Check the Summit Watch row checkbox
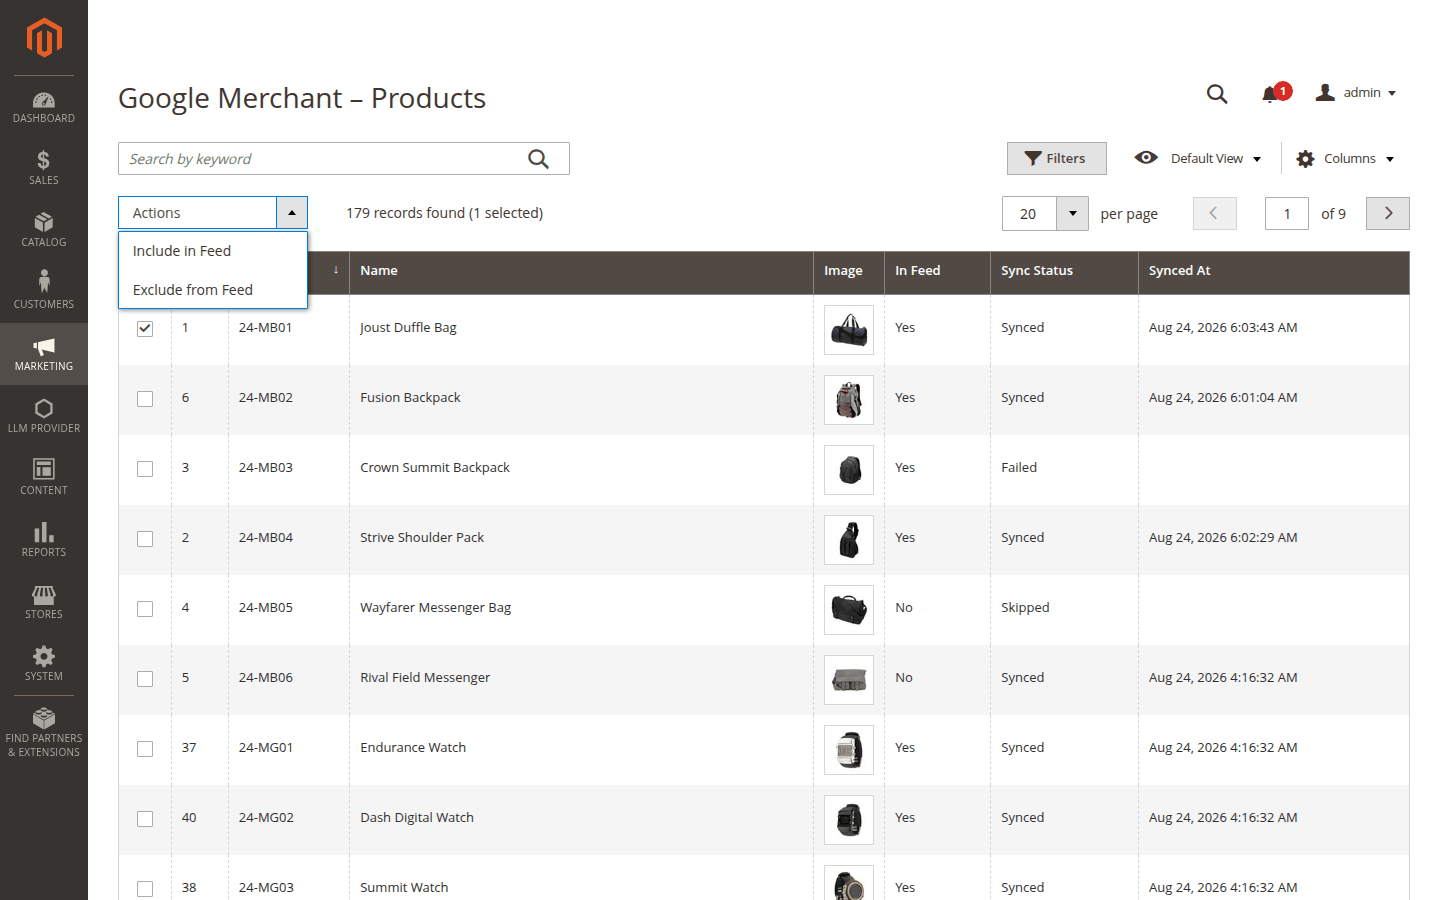Image resolution: width=1440 pixels, height=900 pixels. pyautogui.click(x=145, y=888)
